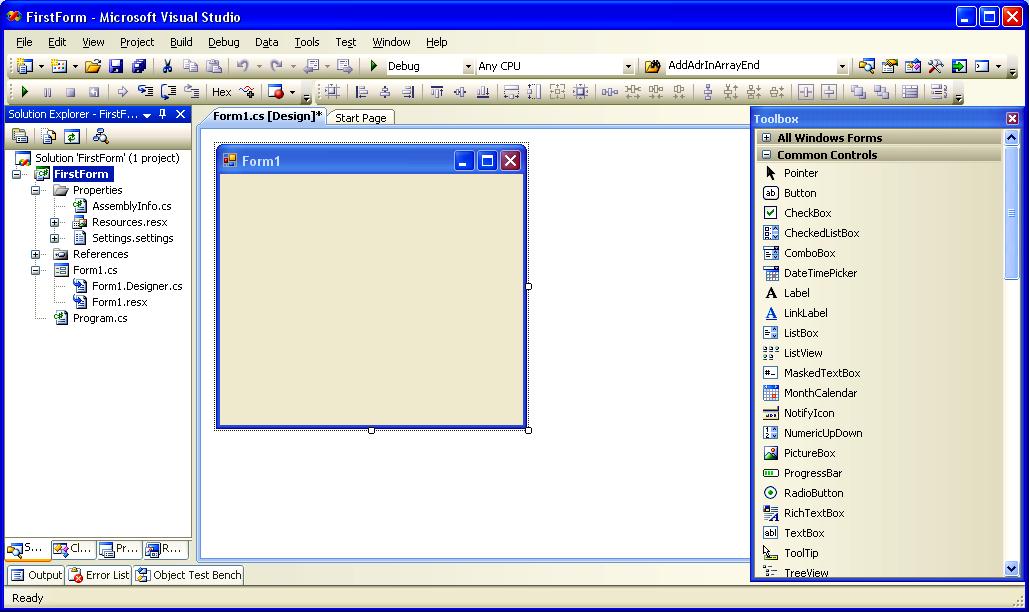Select Program.cs in Solution Explorer
The height and width of the screenshot is (612, 1029).
(100, 318)
